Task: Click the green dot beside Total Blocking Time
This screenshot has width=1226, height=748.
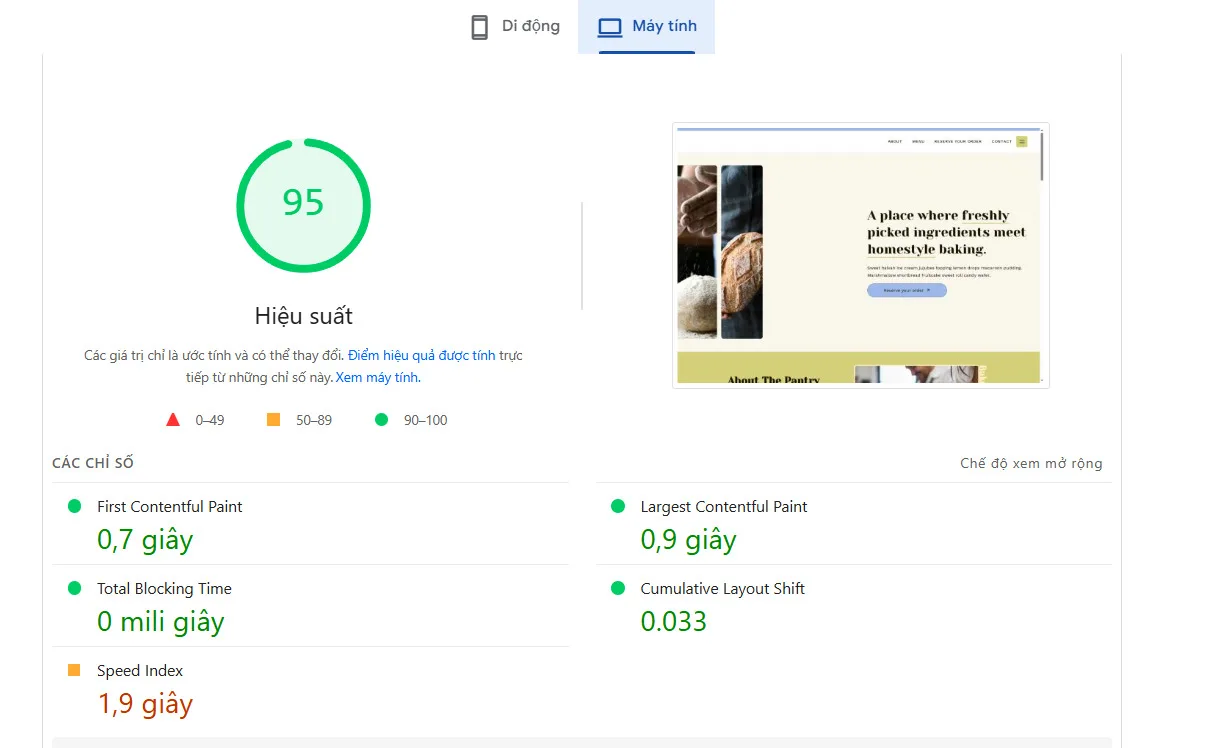Action: coord(73,588)
